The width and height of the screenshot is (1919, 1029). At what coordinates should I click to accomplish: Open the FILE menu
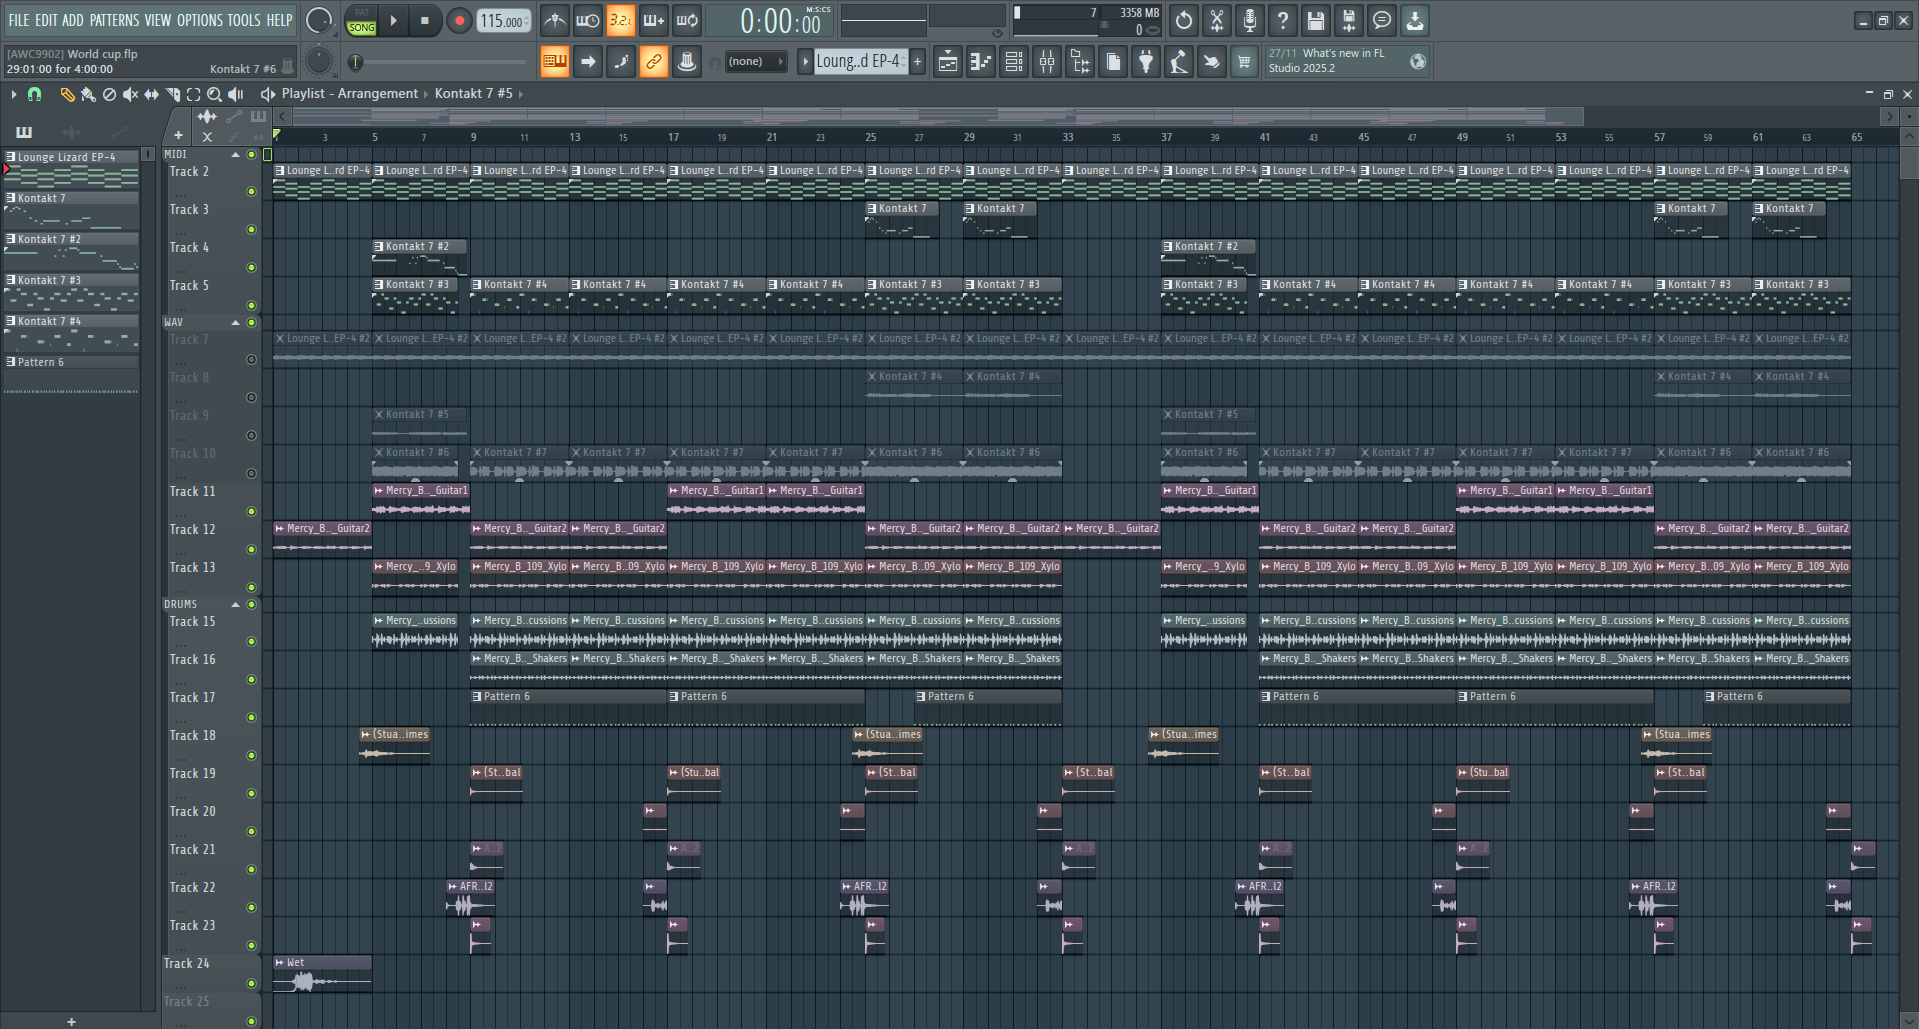(x=19, y=20)
